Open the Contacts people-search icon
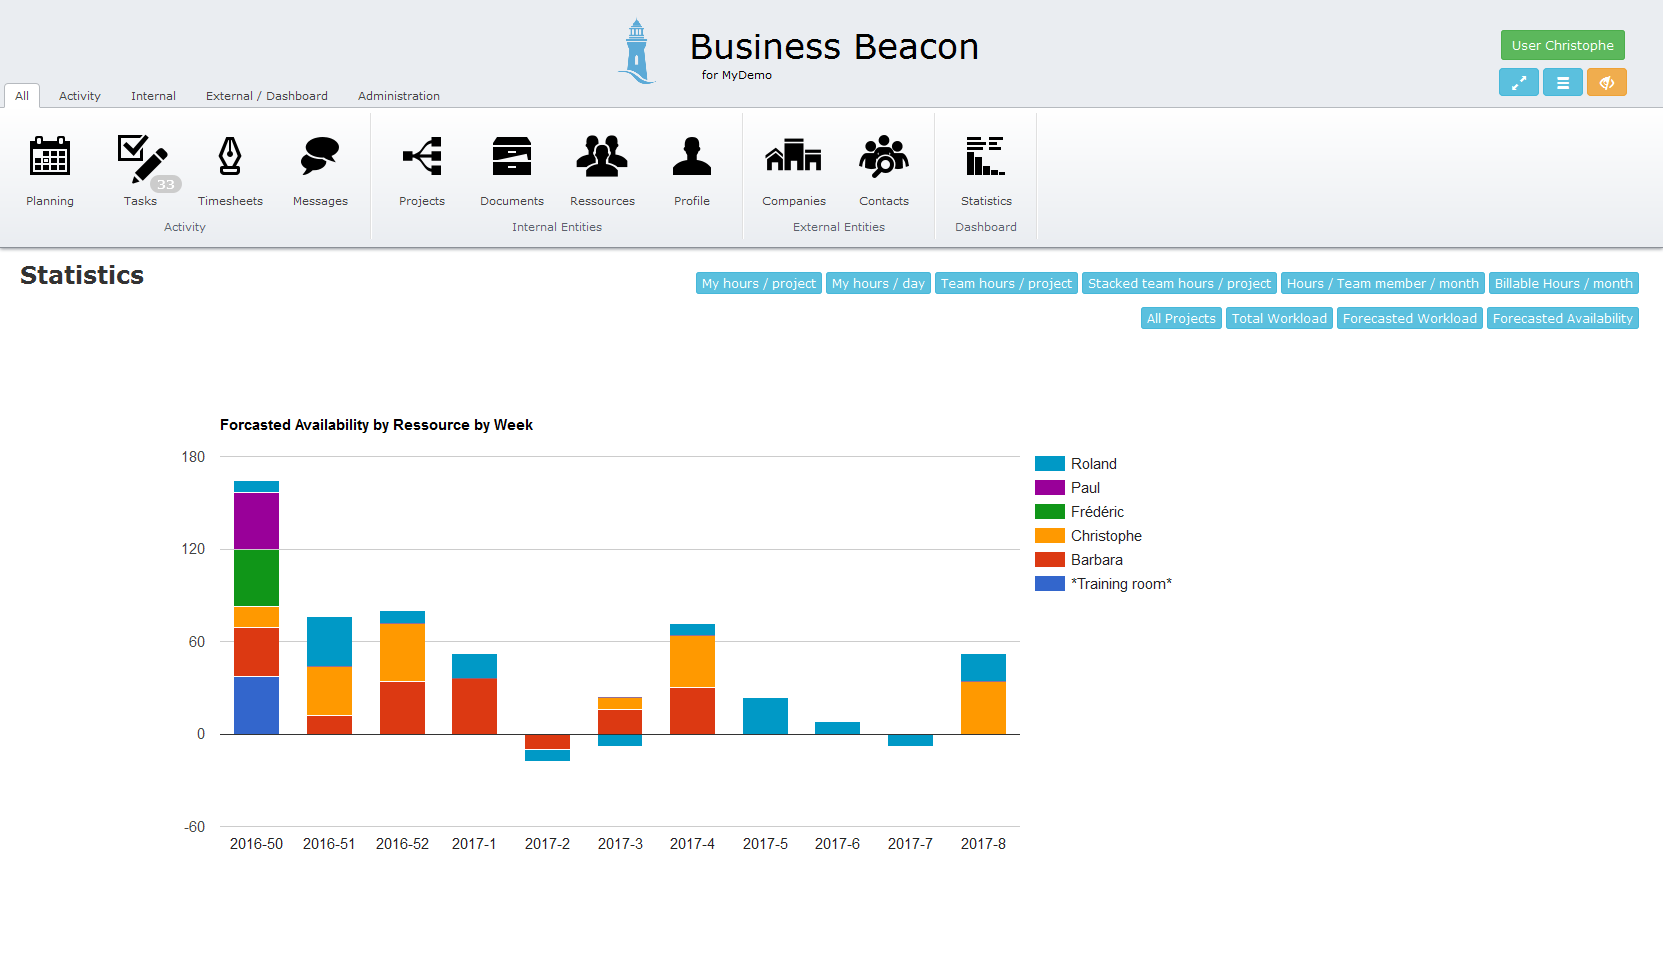This screenshot has width=1663, height=961. [x=884, y=159]
